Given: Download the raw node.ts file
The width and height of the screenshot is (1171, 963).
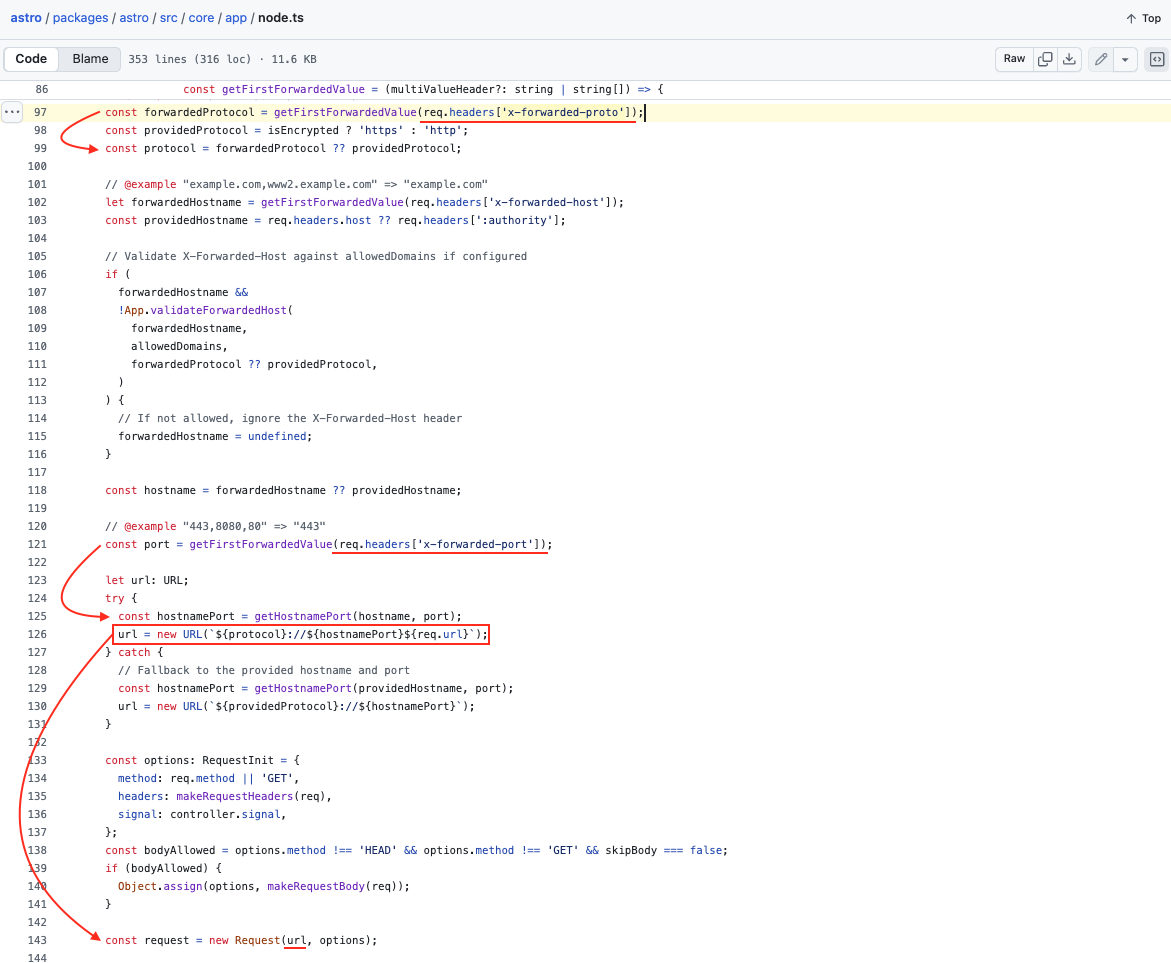Looking at the screenshot, I should tap(1069, 59).
